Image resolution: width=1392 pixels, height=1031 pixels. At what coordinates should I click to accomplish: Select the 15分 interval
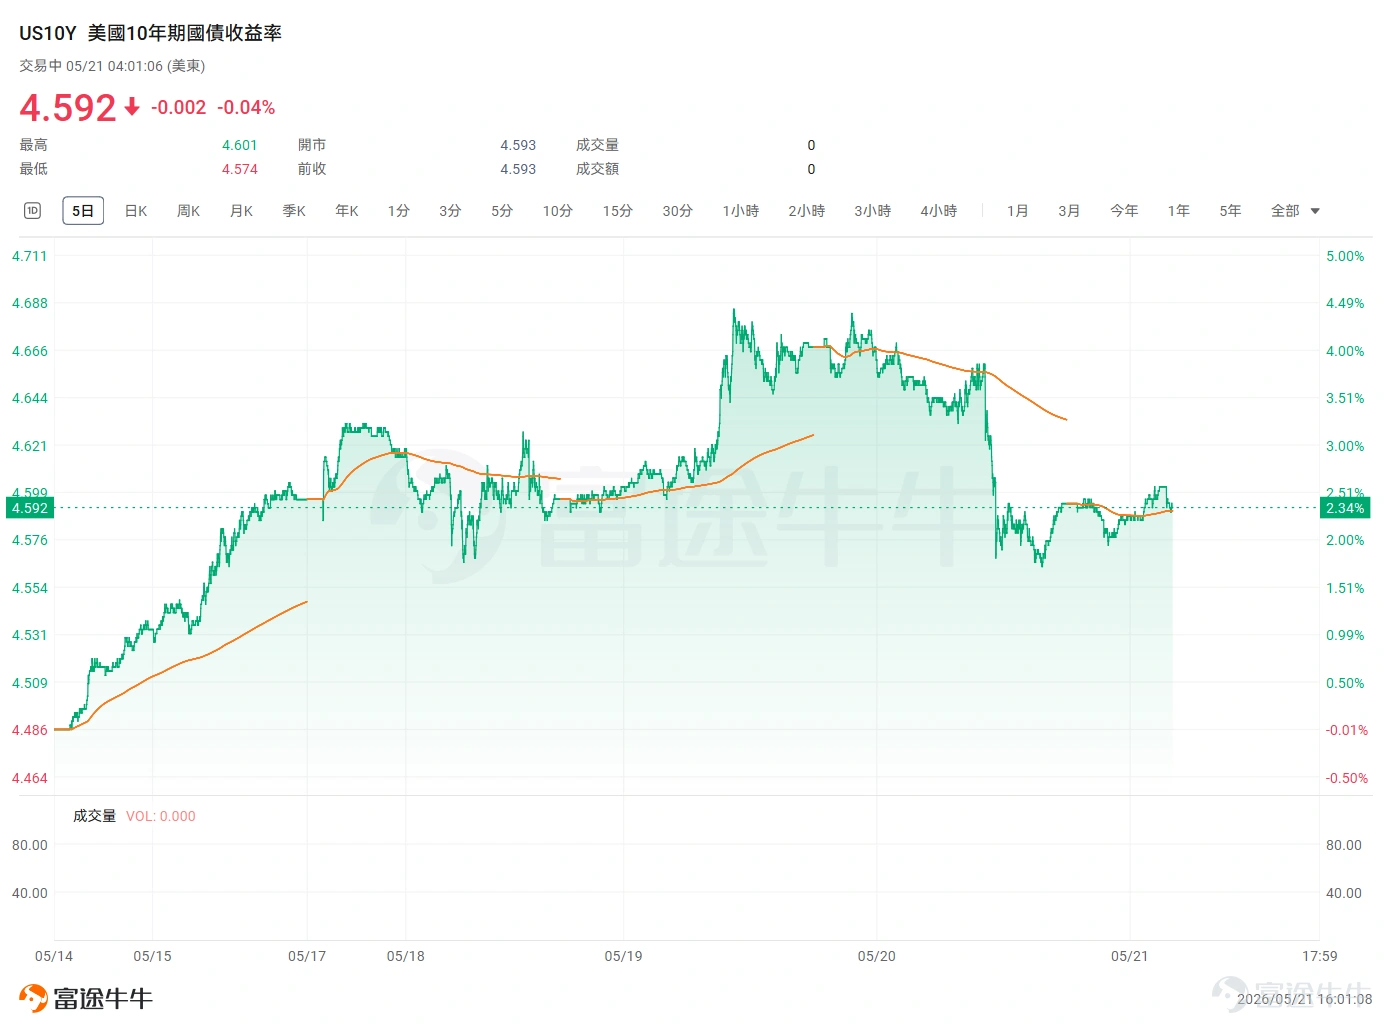(618, 211)
